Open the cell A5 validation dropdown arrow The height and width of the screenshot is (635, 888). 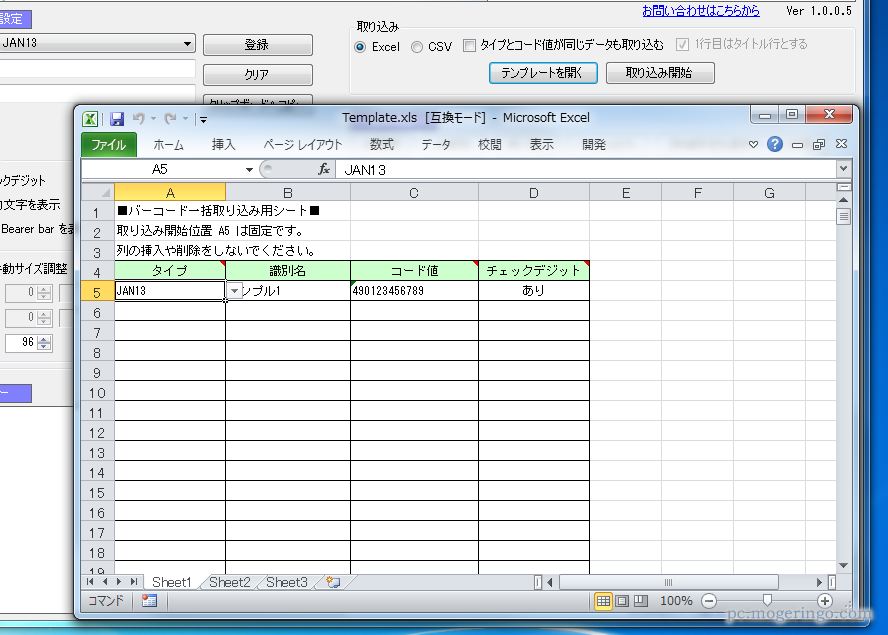click(x=235, y=291)
